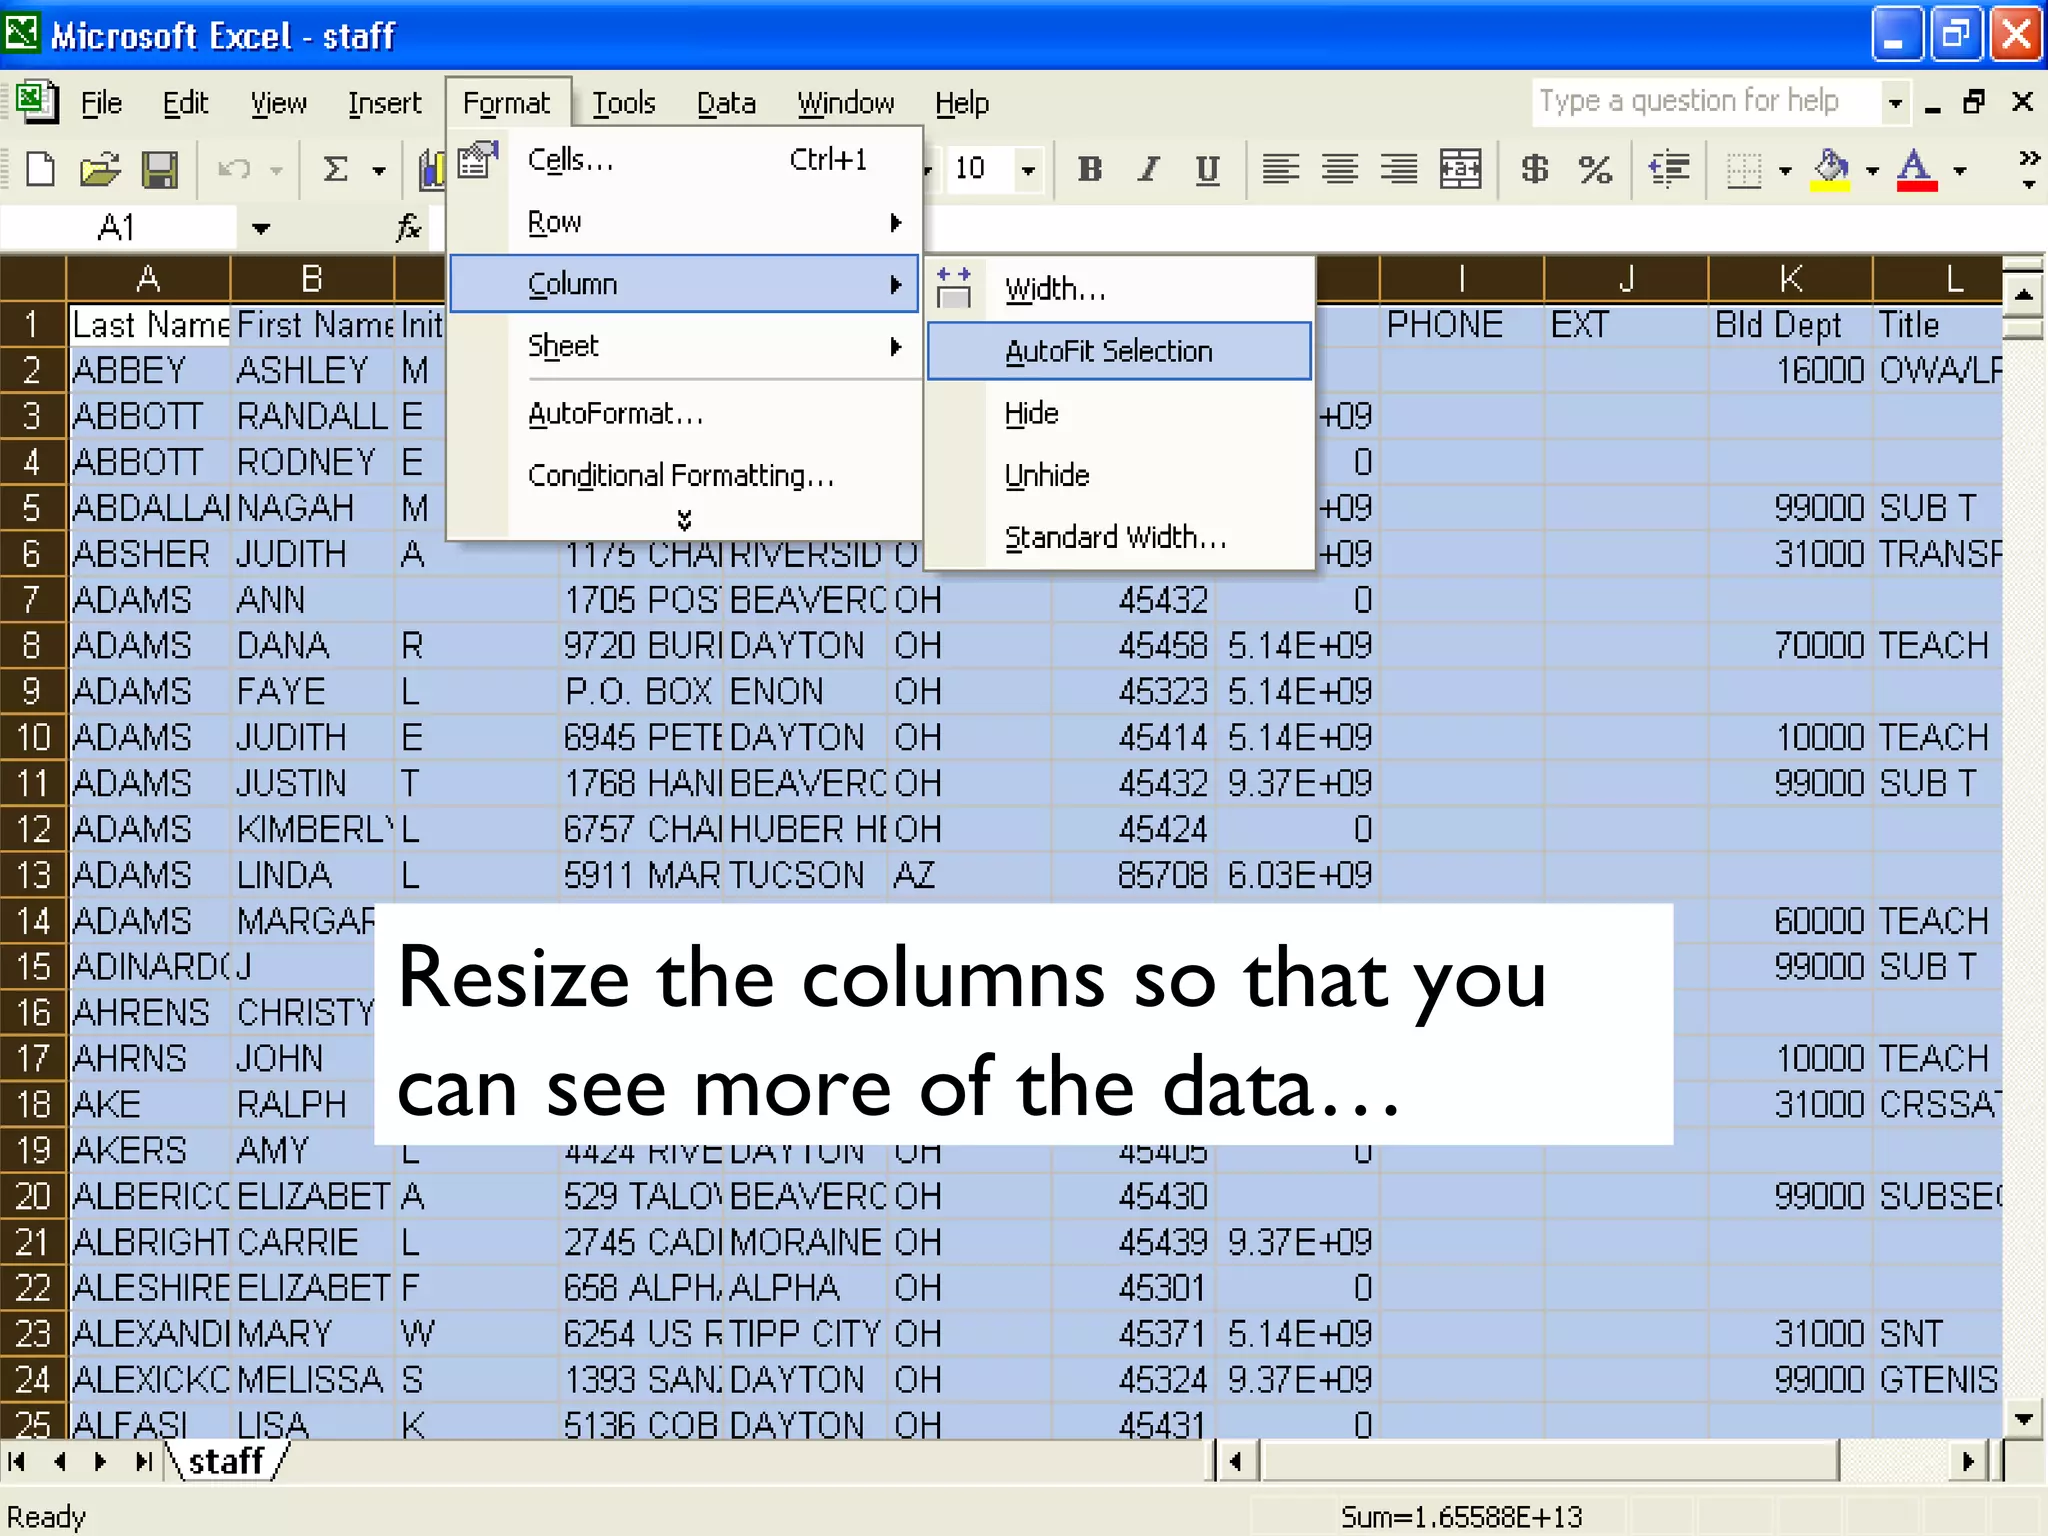
Task: Open the font size dropdown
Action: click(1028, 169)
